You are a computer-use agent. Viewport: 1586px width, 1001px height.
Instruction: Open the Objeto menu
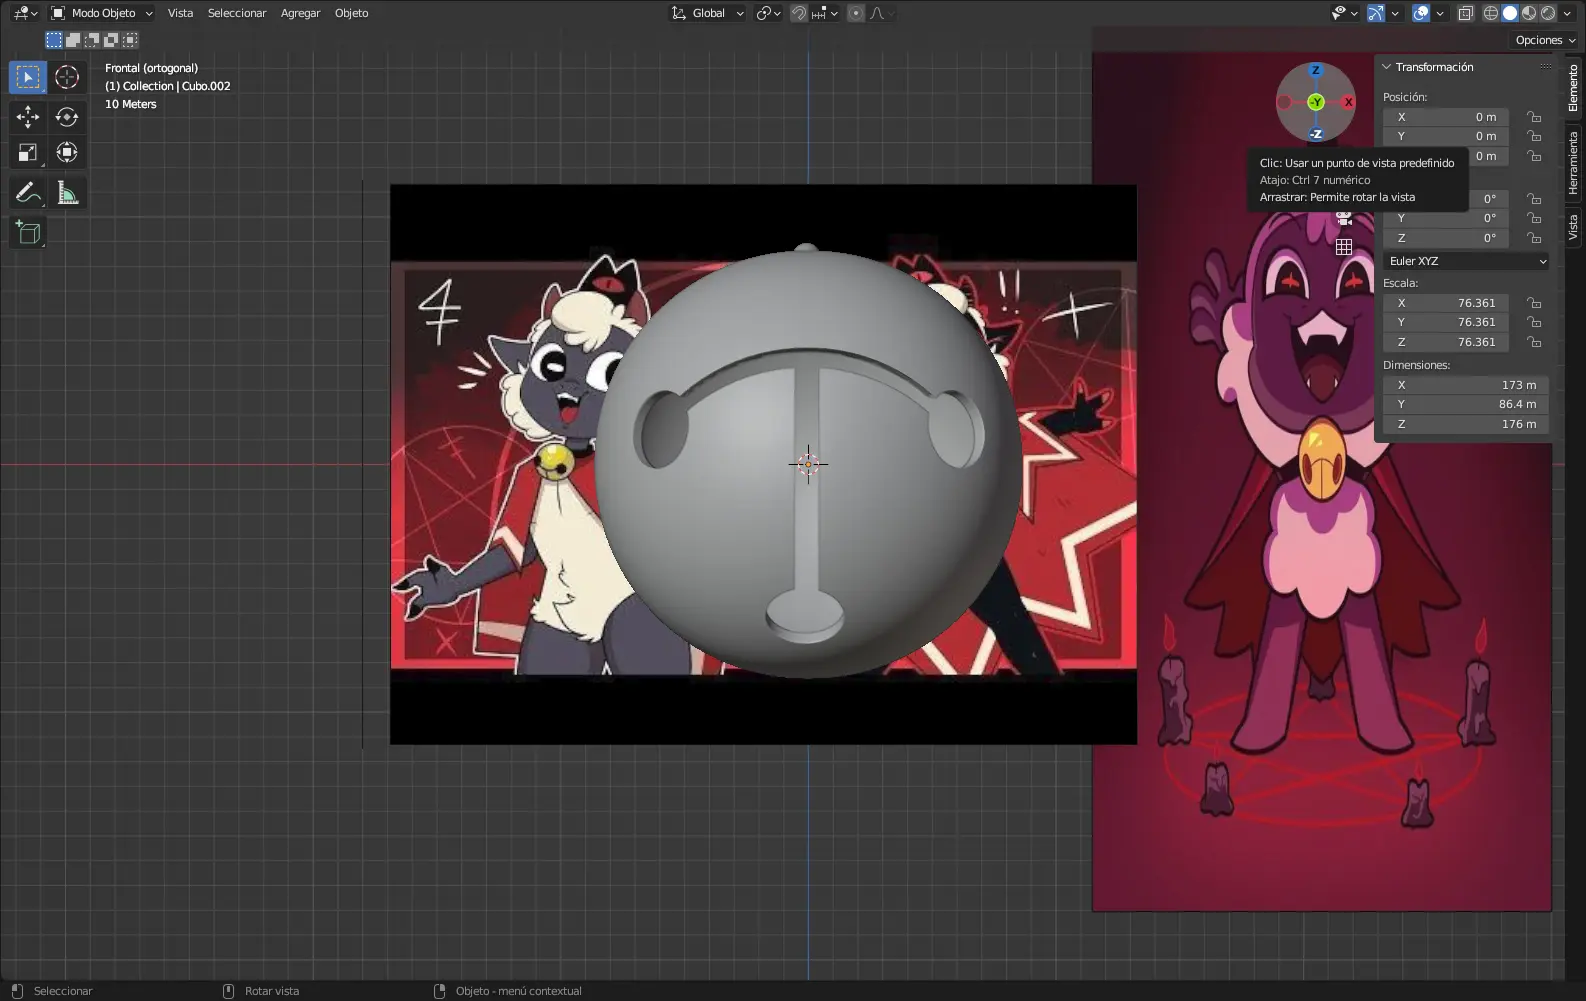pyautogui.click(x=351, y=13)
